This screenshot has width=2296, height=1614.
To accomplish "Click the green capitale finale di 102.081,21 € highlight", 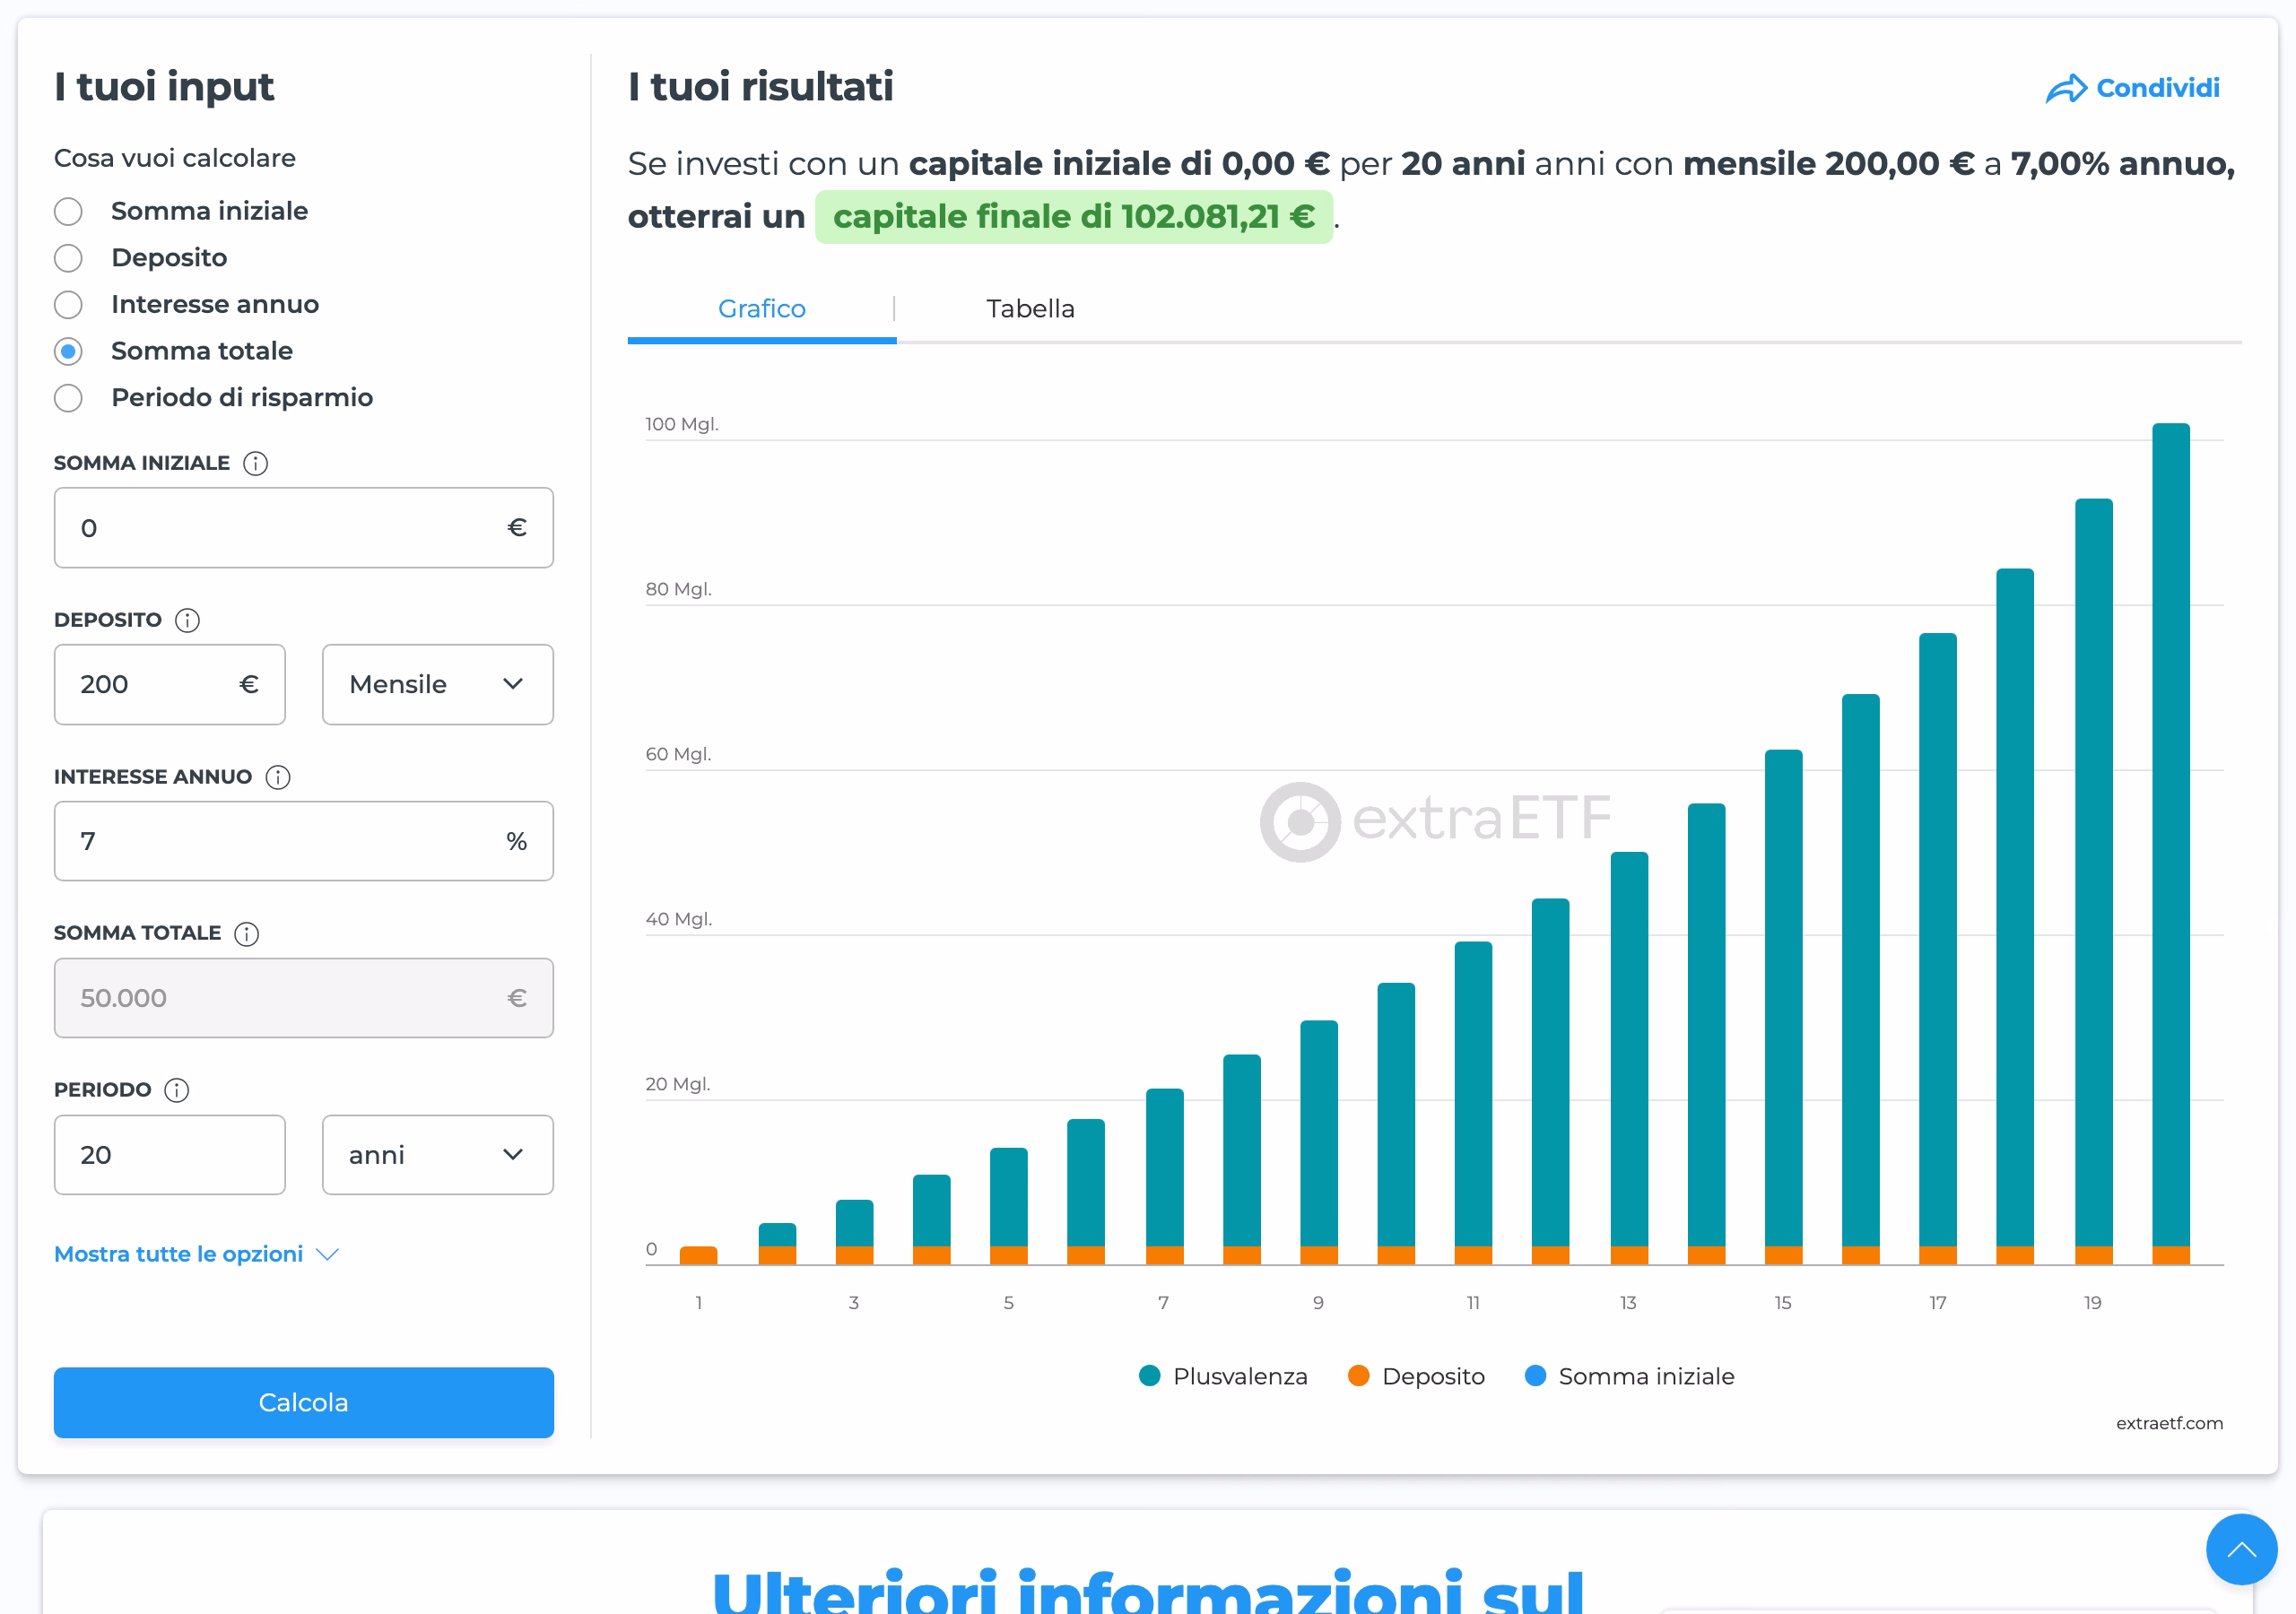I will 1073,216.
